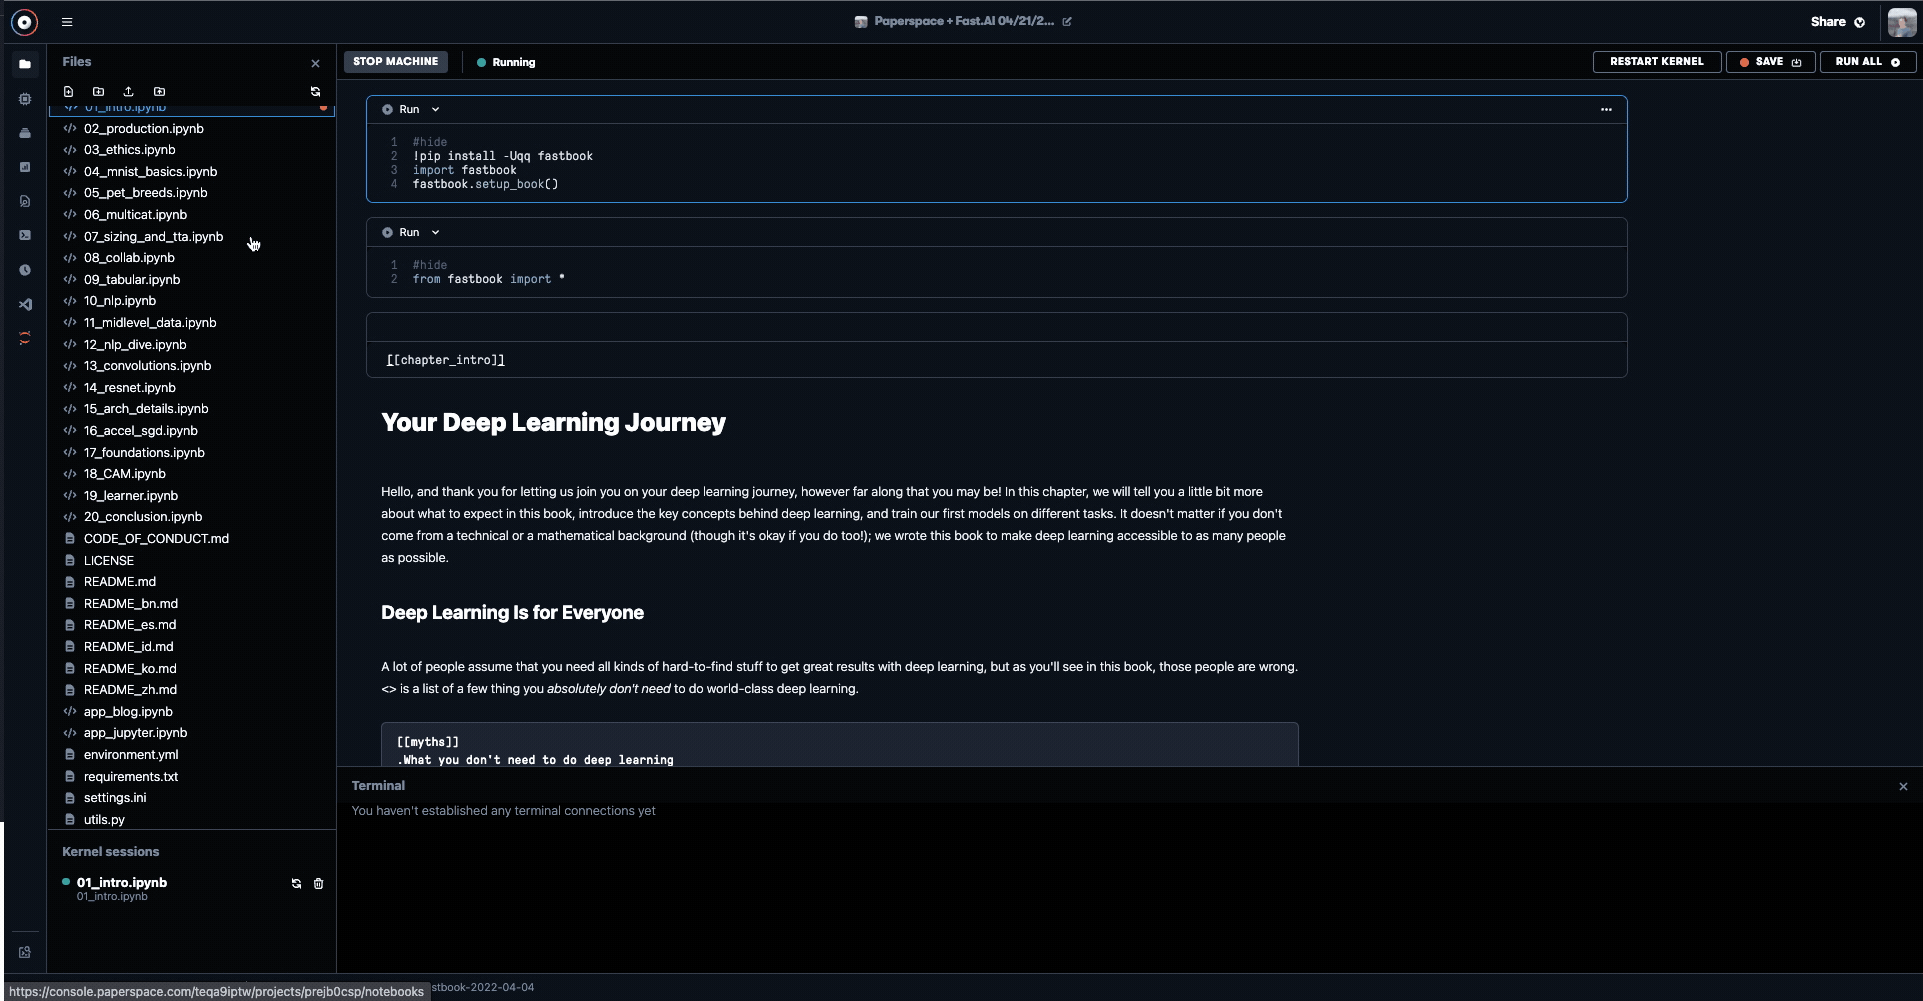Expand Run options for the pip install cell
The width and height of the screenshot is (1923, 1001).
point(435,109)
